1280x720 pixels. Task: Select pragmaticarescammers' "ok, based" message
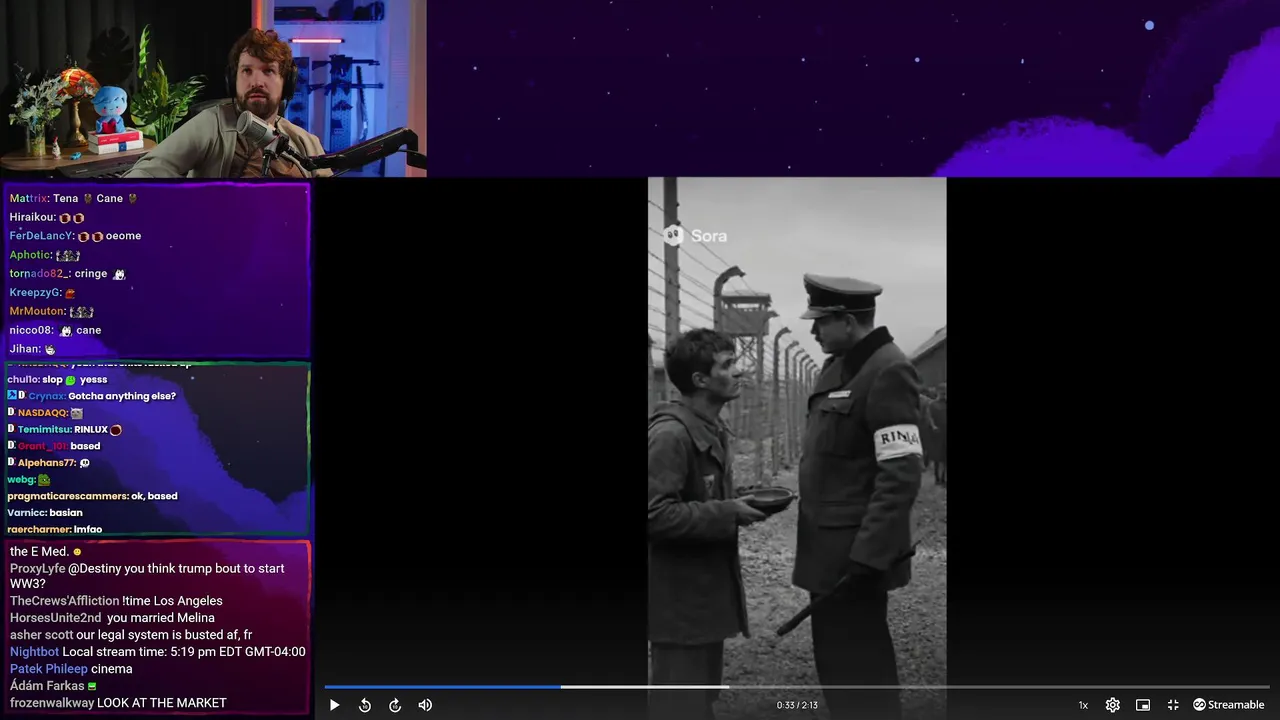[x=92, y=496]
